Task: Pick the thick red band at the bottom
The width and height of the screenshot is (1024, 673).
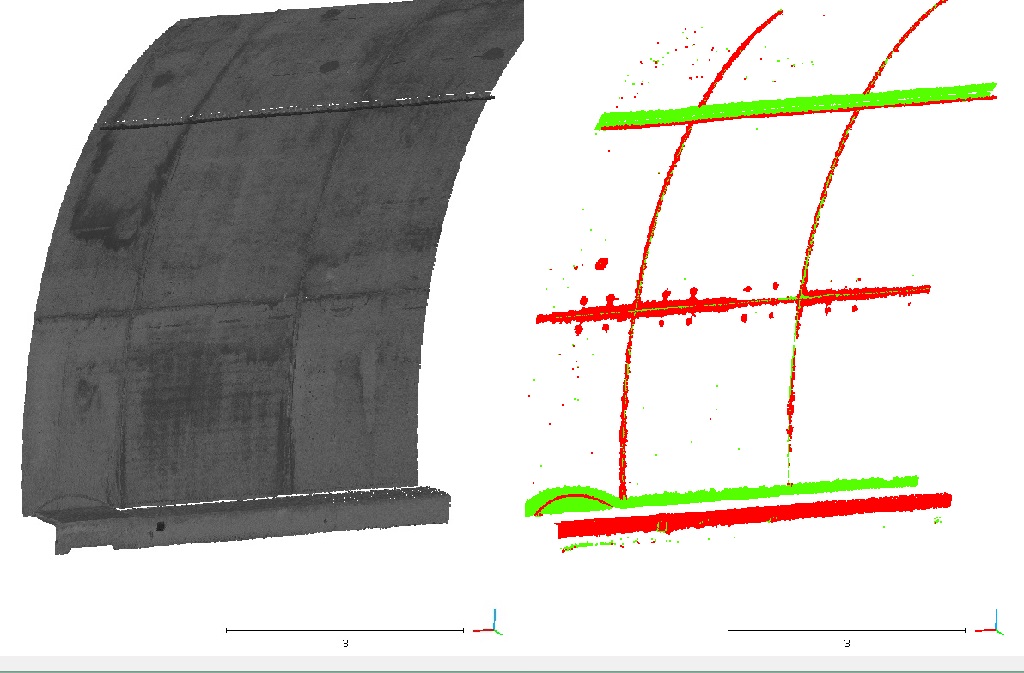Action: pos(760,513)
